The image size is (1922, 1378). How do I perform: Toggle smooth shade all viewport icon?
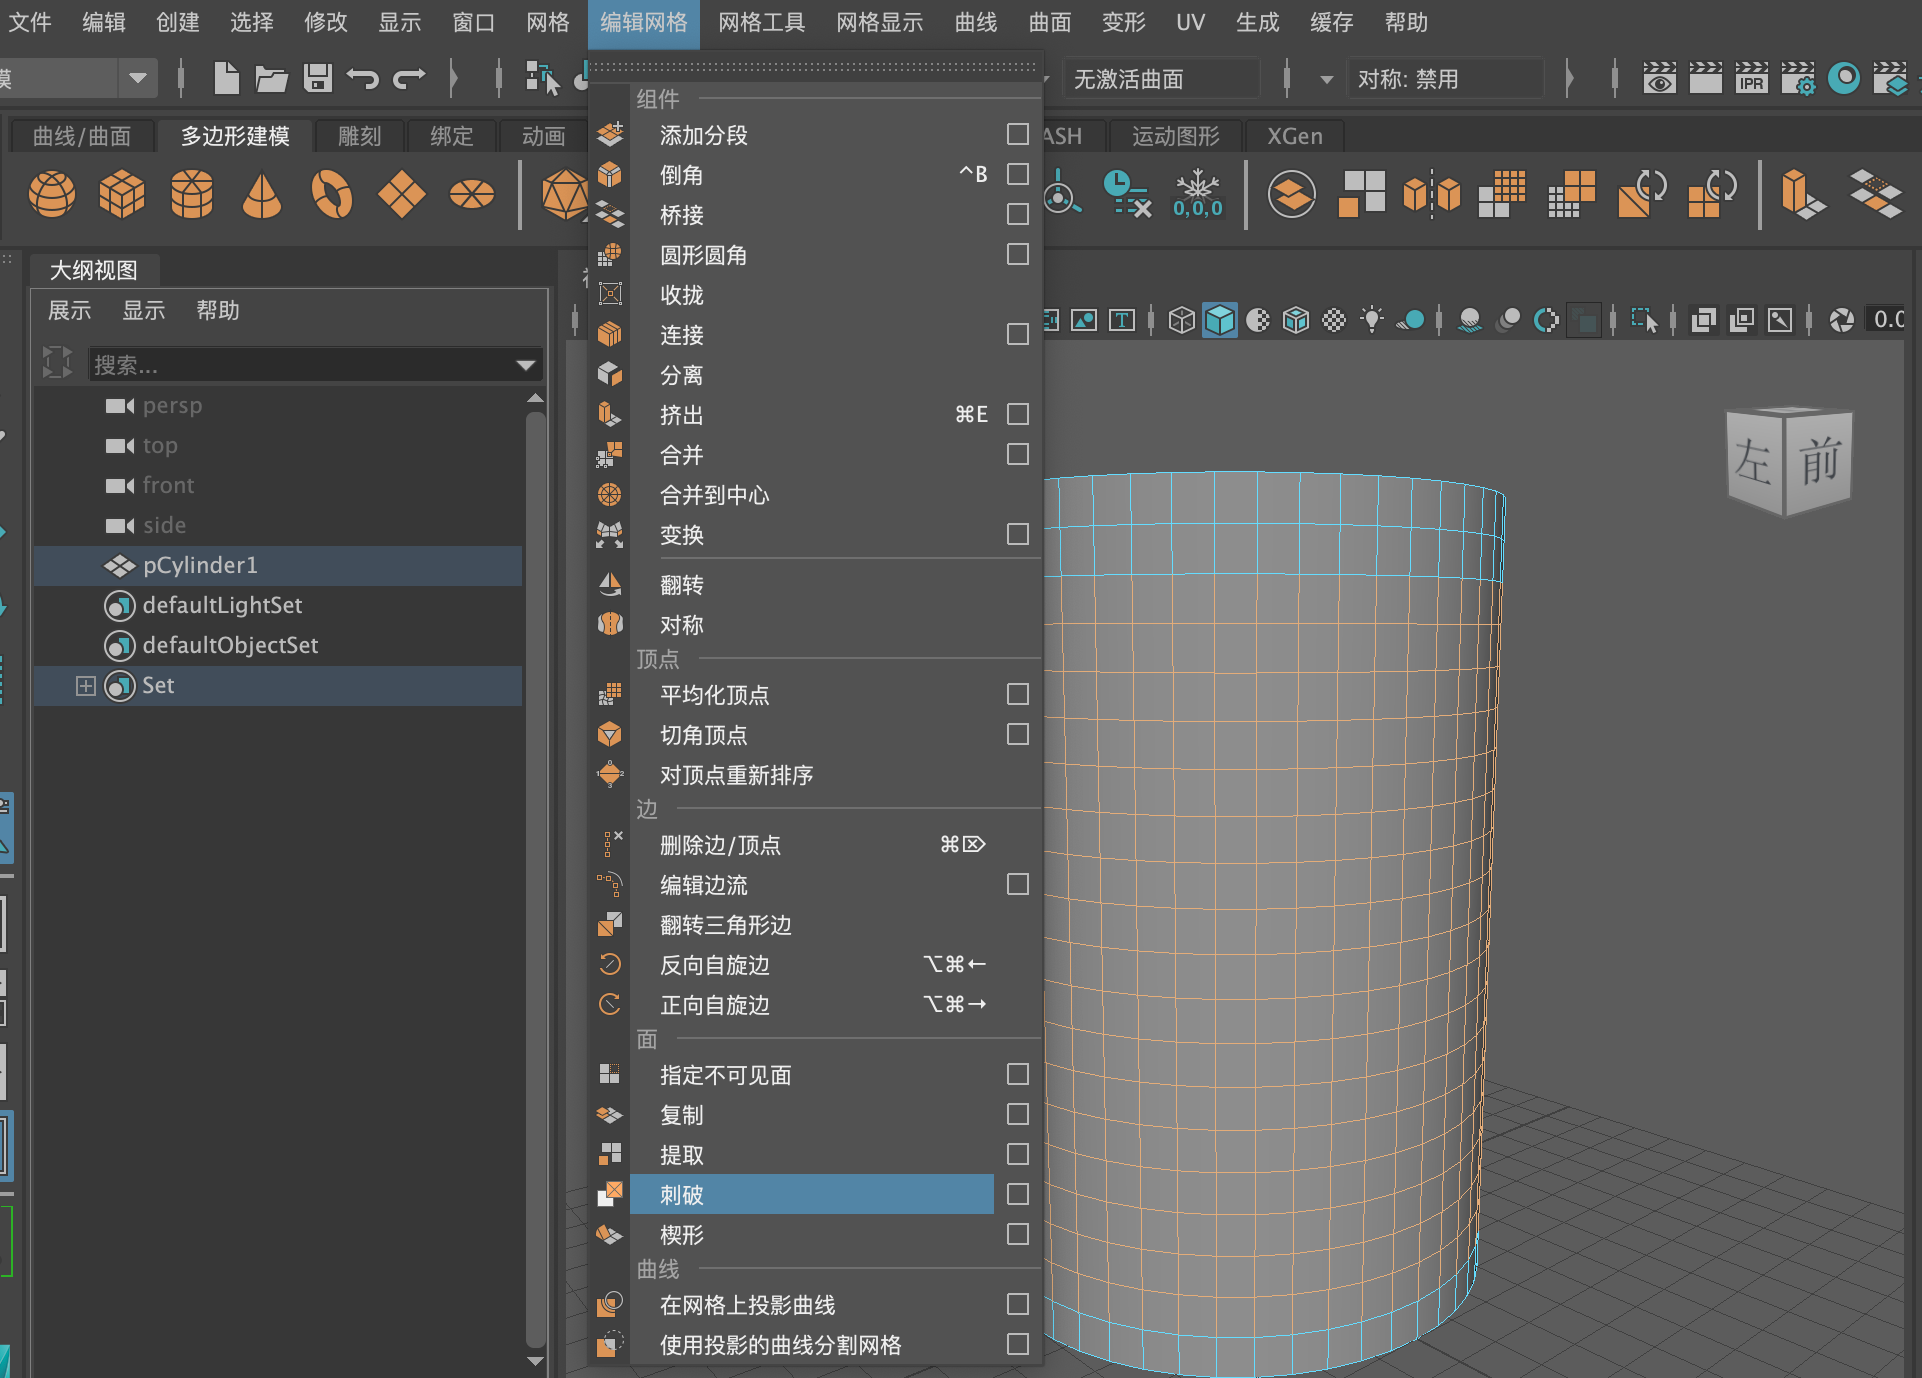point(1219,320)
